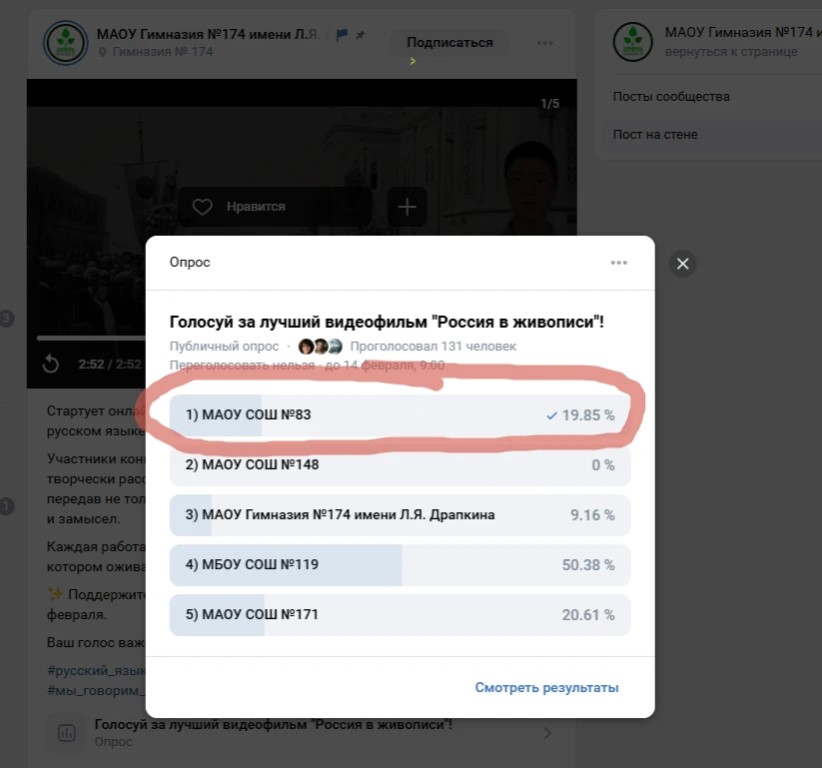Screen dimensions: 822x768
Task: Click the 20.61 % result value
Action: pyautogui.click(x=588, y=615)
